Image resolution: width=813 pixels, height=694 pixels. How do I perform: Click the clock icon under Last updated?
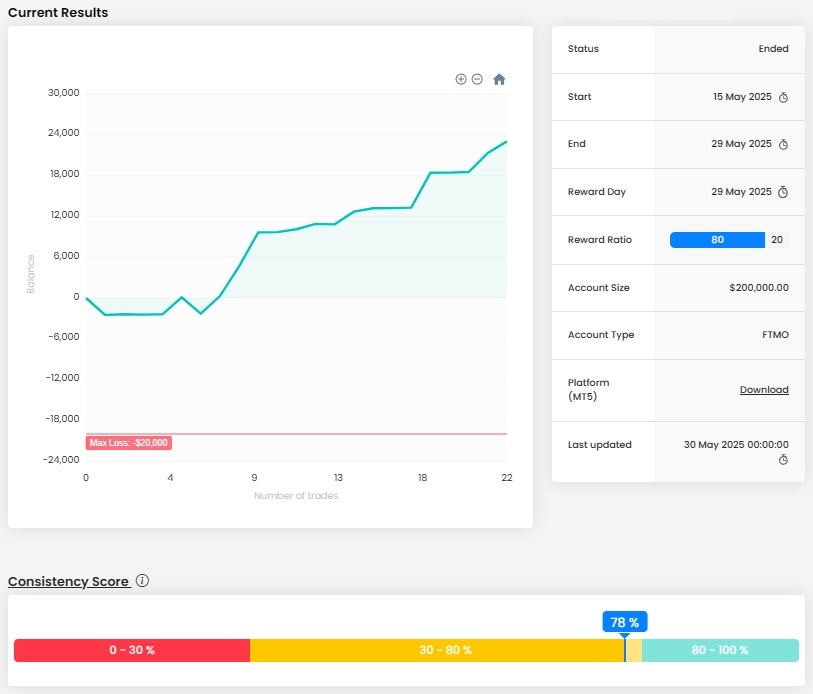tap(784, 460)
